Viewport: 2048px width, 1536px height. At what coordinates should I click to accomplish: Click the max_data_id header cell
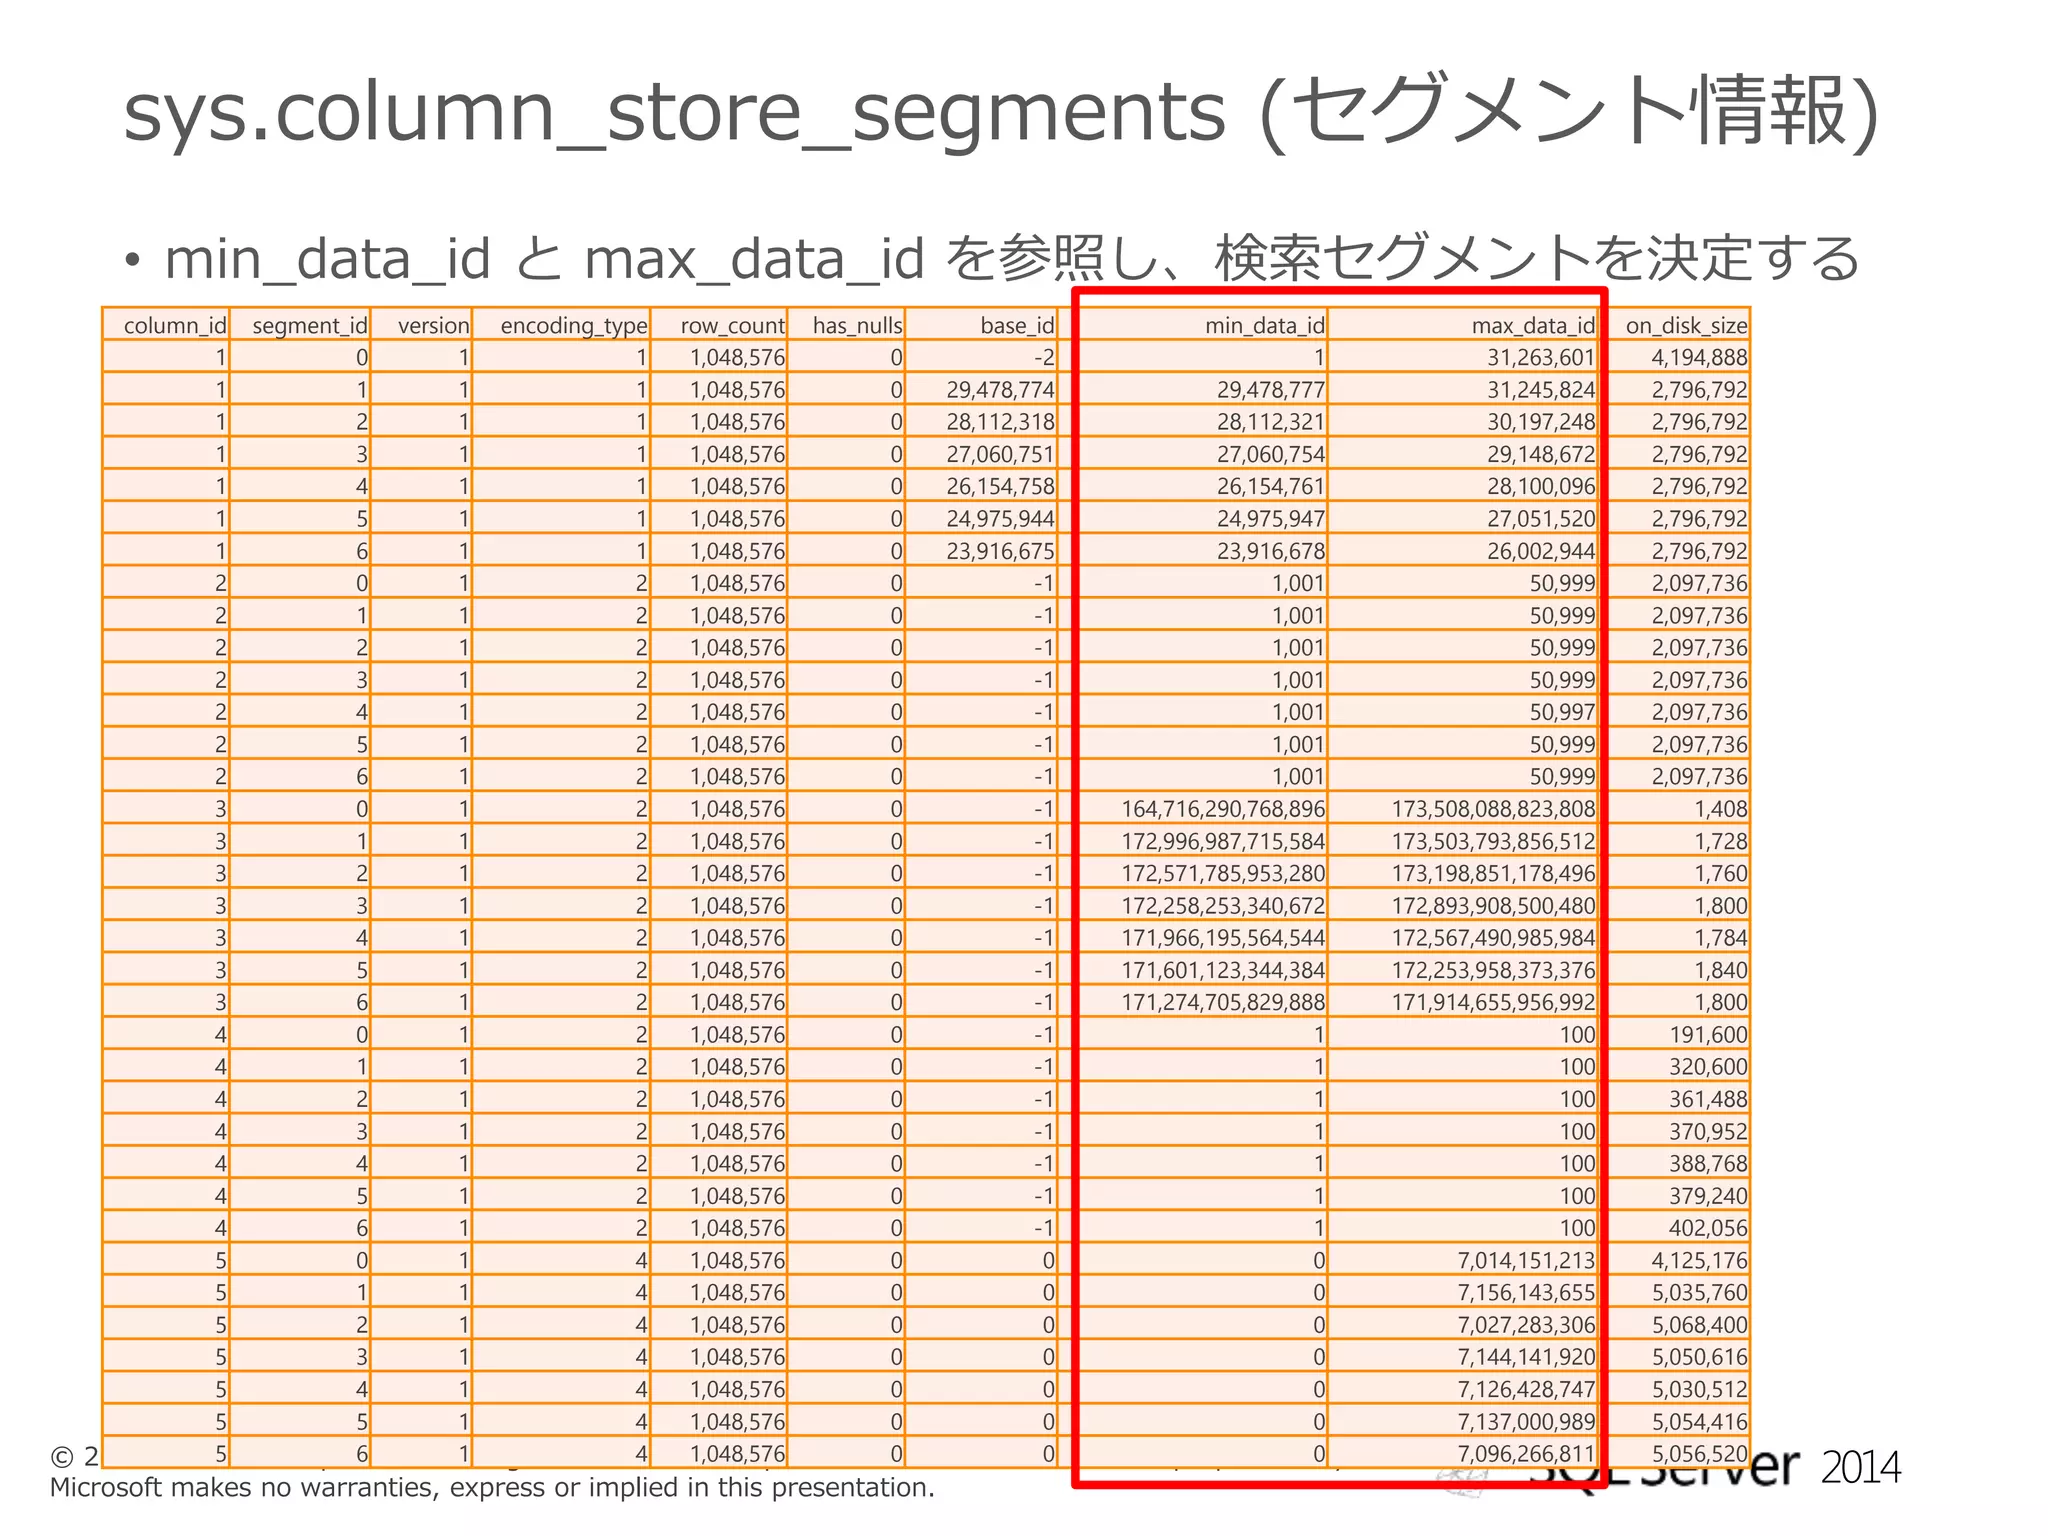(x=1534, y=326)
